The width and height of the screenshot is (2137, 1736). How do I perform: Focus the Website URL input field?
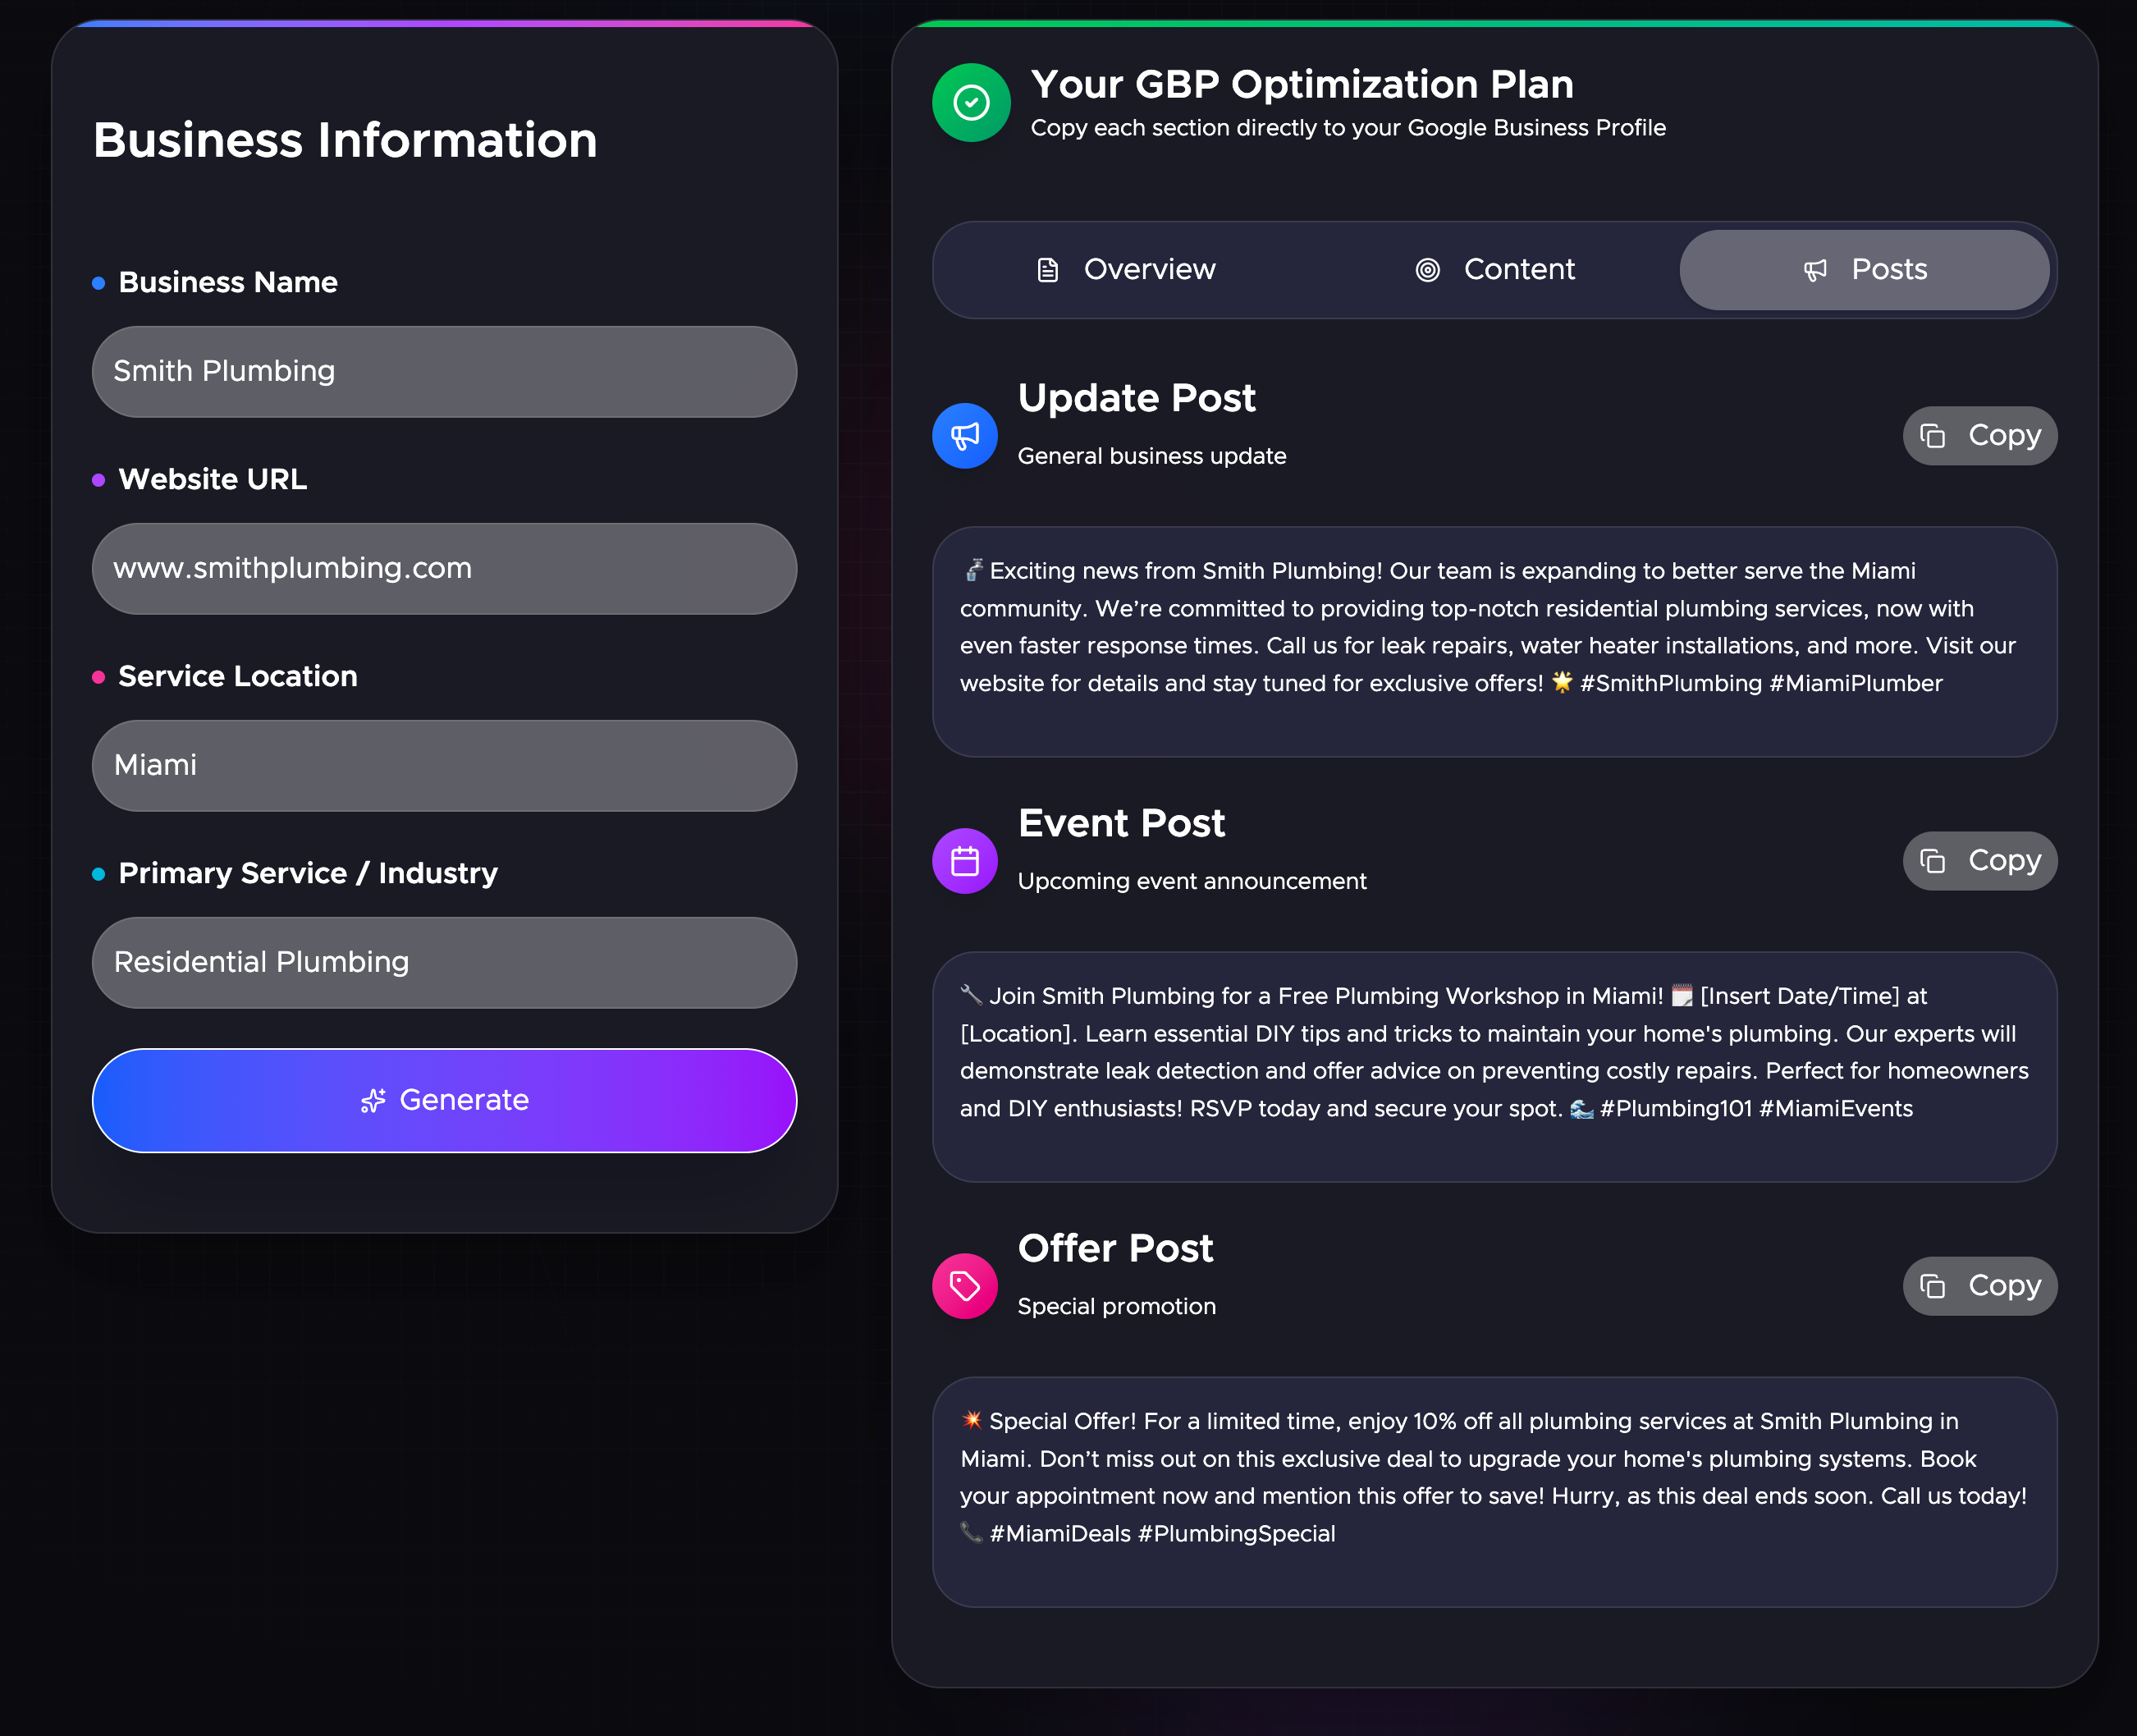[444, 569]
